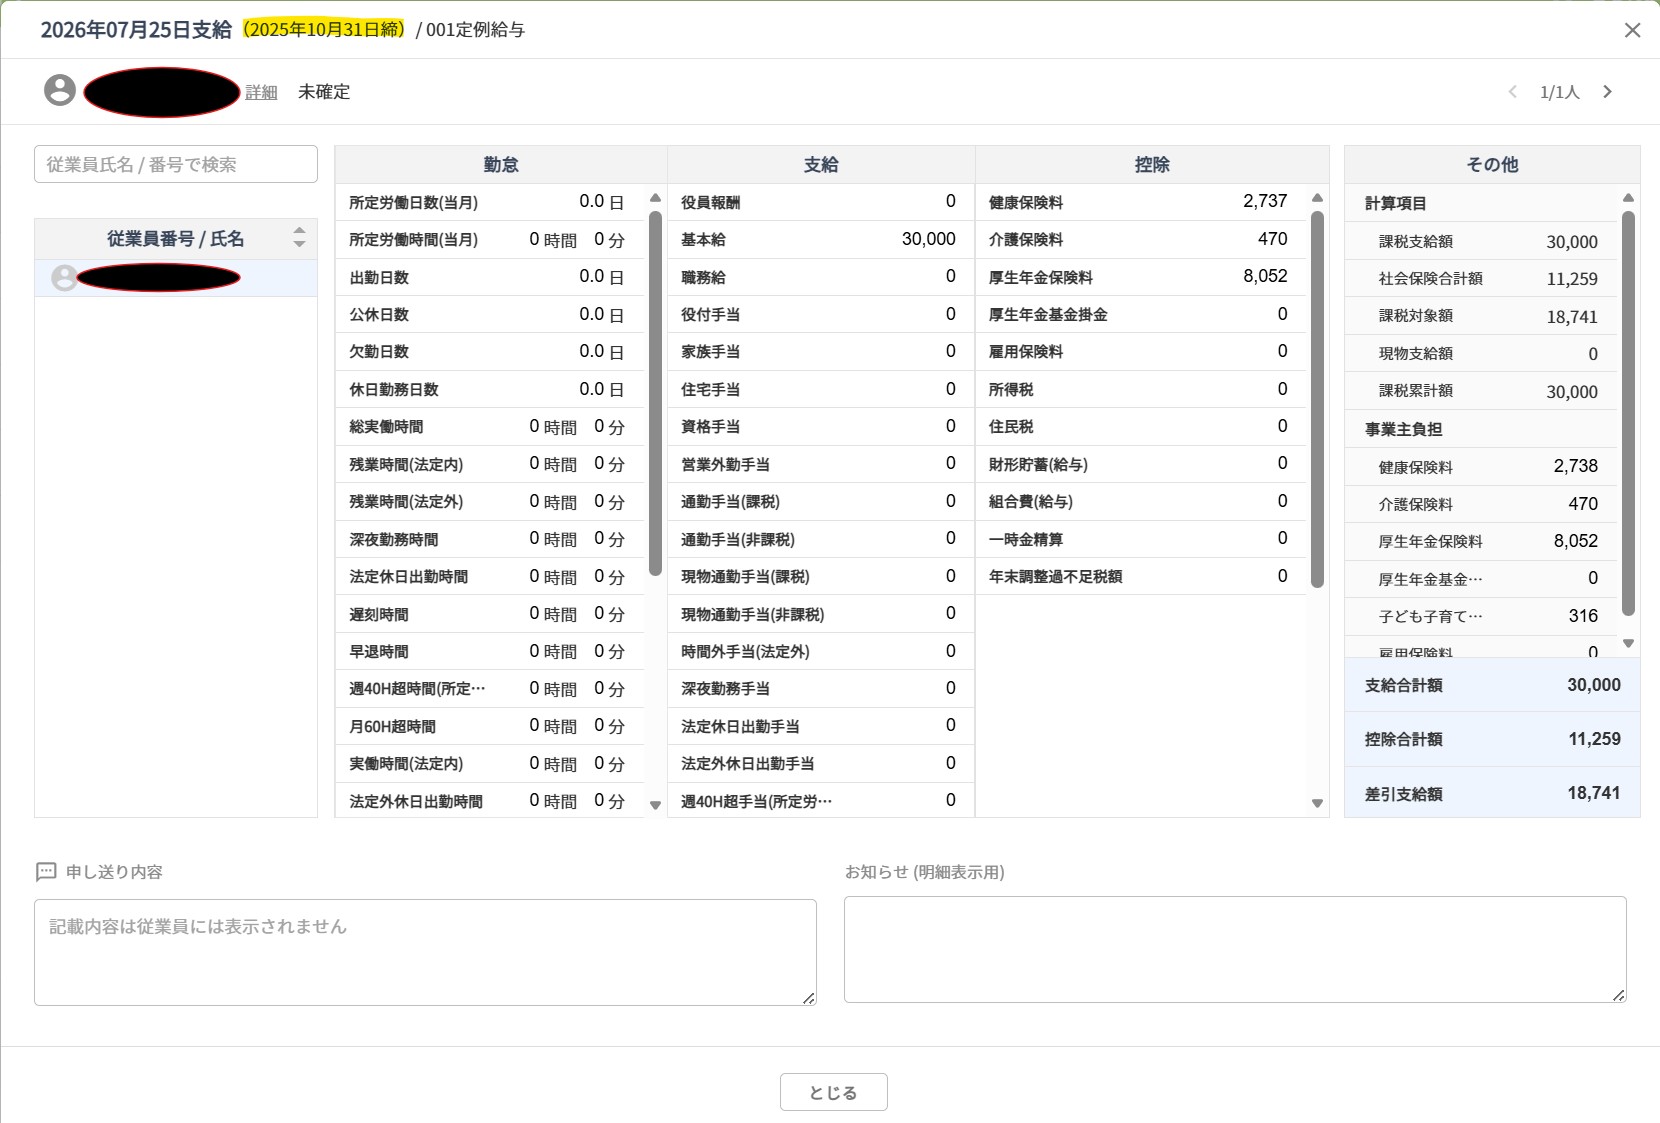Close the payroll dialog with X
Screen dimensions: 1660x1123
tap(1632, 30)
